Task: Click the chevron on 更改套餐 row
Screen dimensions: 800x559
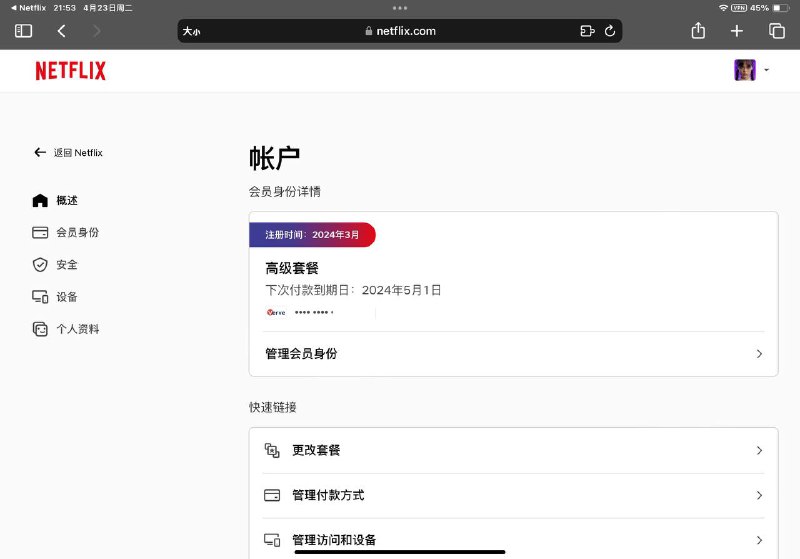Action: click(x=759, y=450)
